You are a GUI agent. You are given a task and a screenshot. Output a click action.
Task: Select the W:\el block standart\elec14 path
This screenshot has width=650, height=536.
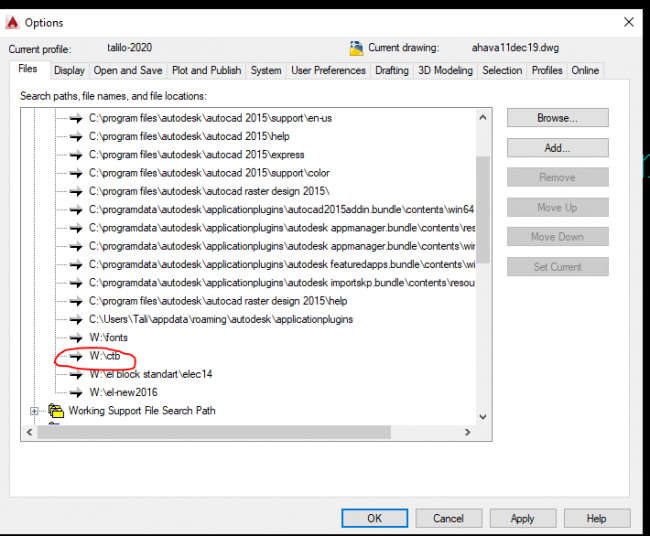pyautogui.click(x=151, y=374)
